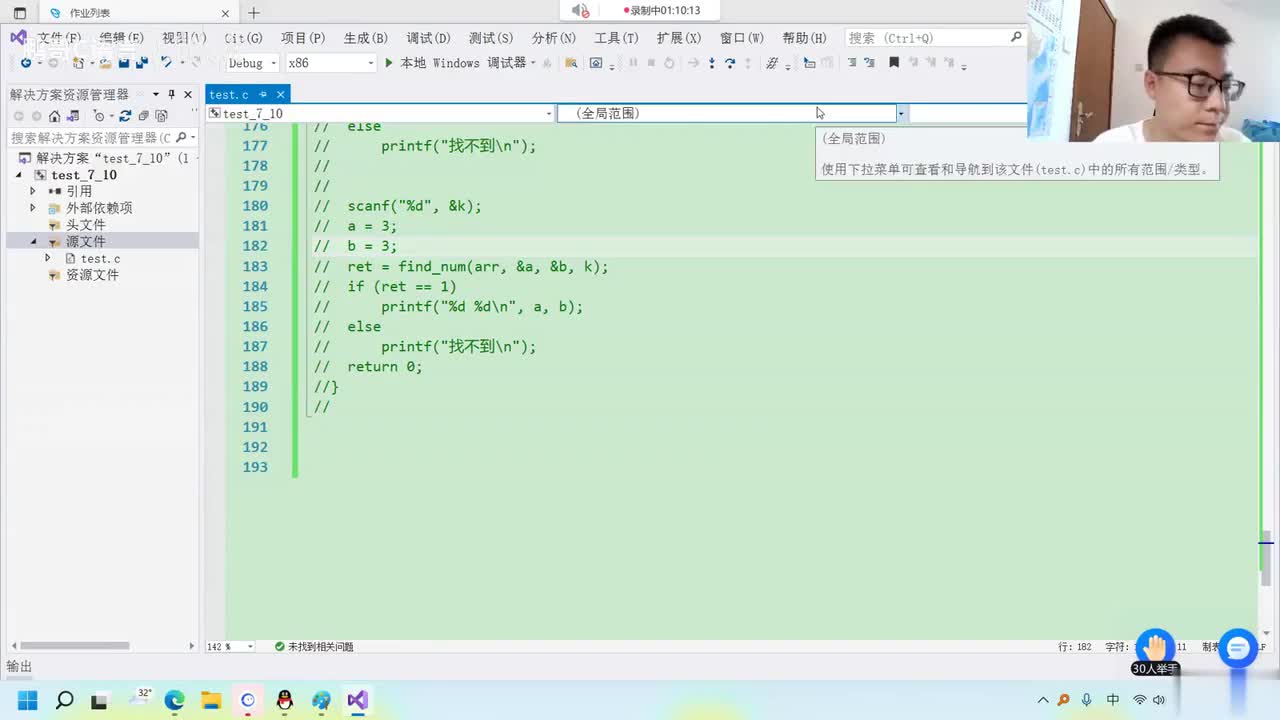Select the 资源文件 folder
The image size is (1280, 720).
pos(92,275)
